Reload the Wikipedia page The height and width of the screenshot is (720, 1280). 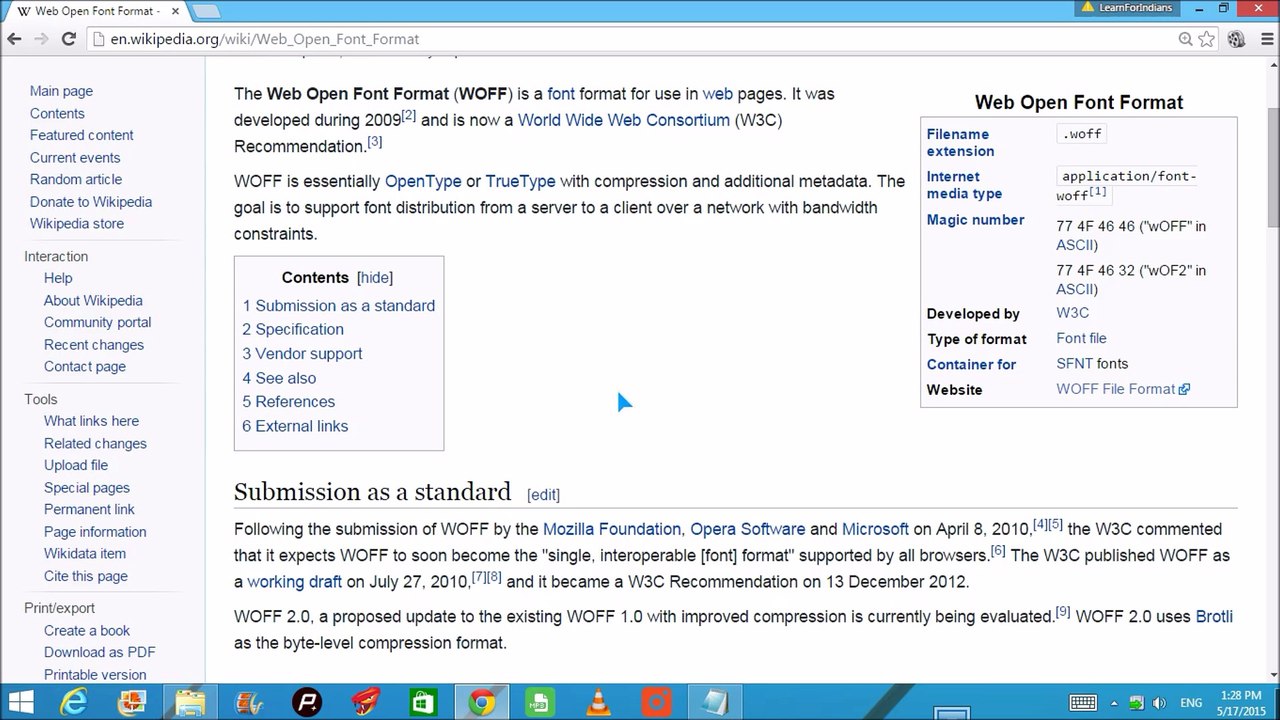[x=68, y=39]
